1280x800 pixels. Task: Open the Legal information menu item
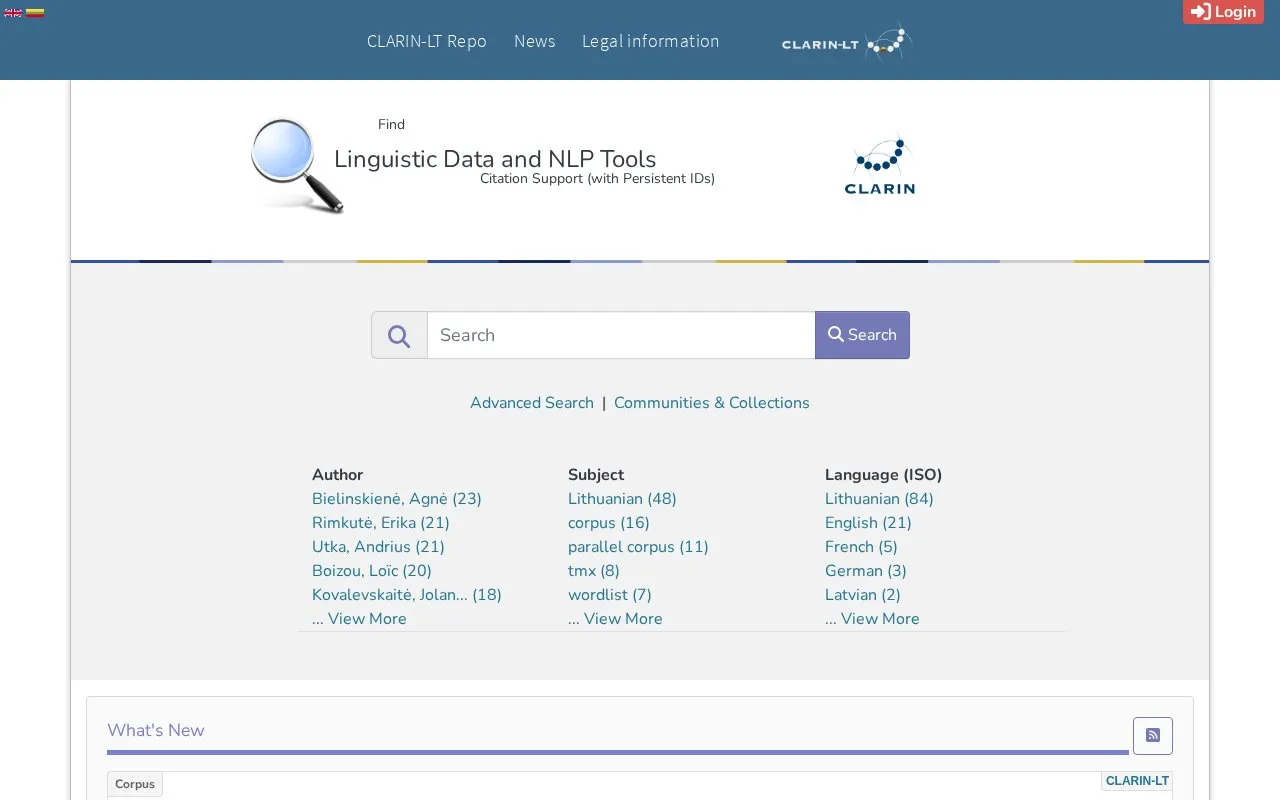651,41
